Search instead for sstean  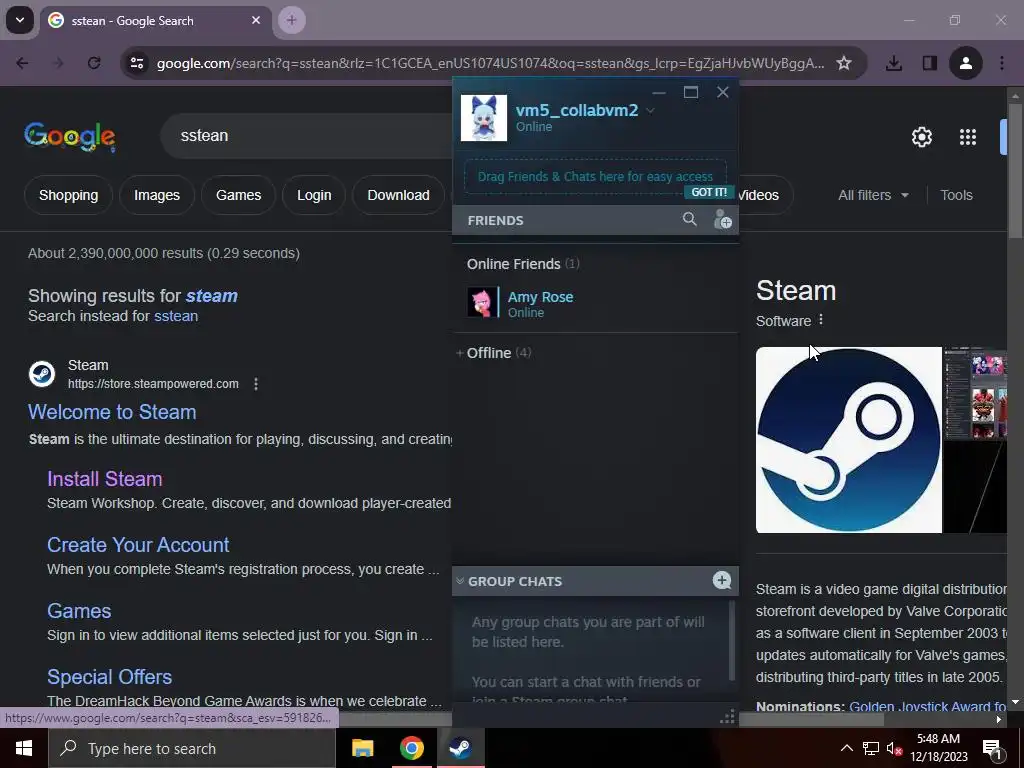point(176,316)
